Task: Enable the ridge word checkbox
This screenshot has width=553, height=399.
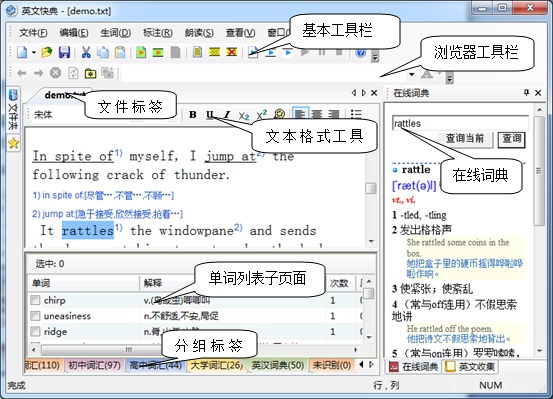Action: (x=35, y=331)
